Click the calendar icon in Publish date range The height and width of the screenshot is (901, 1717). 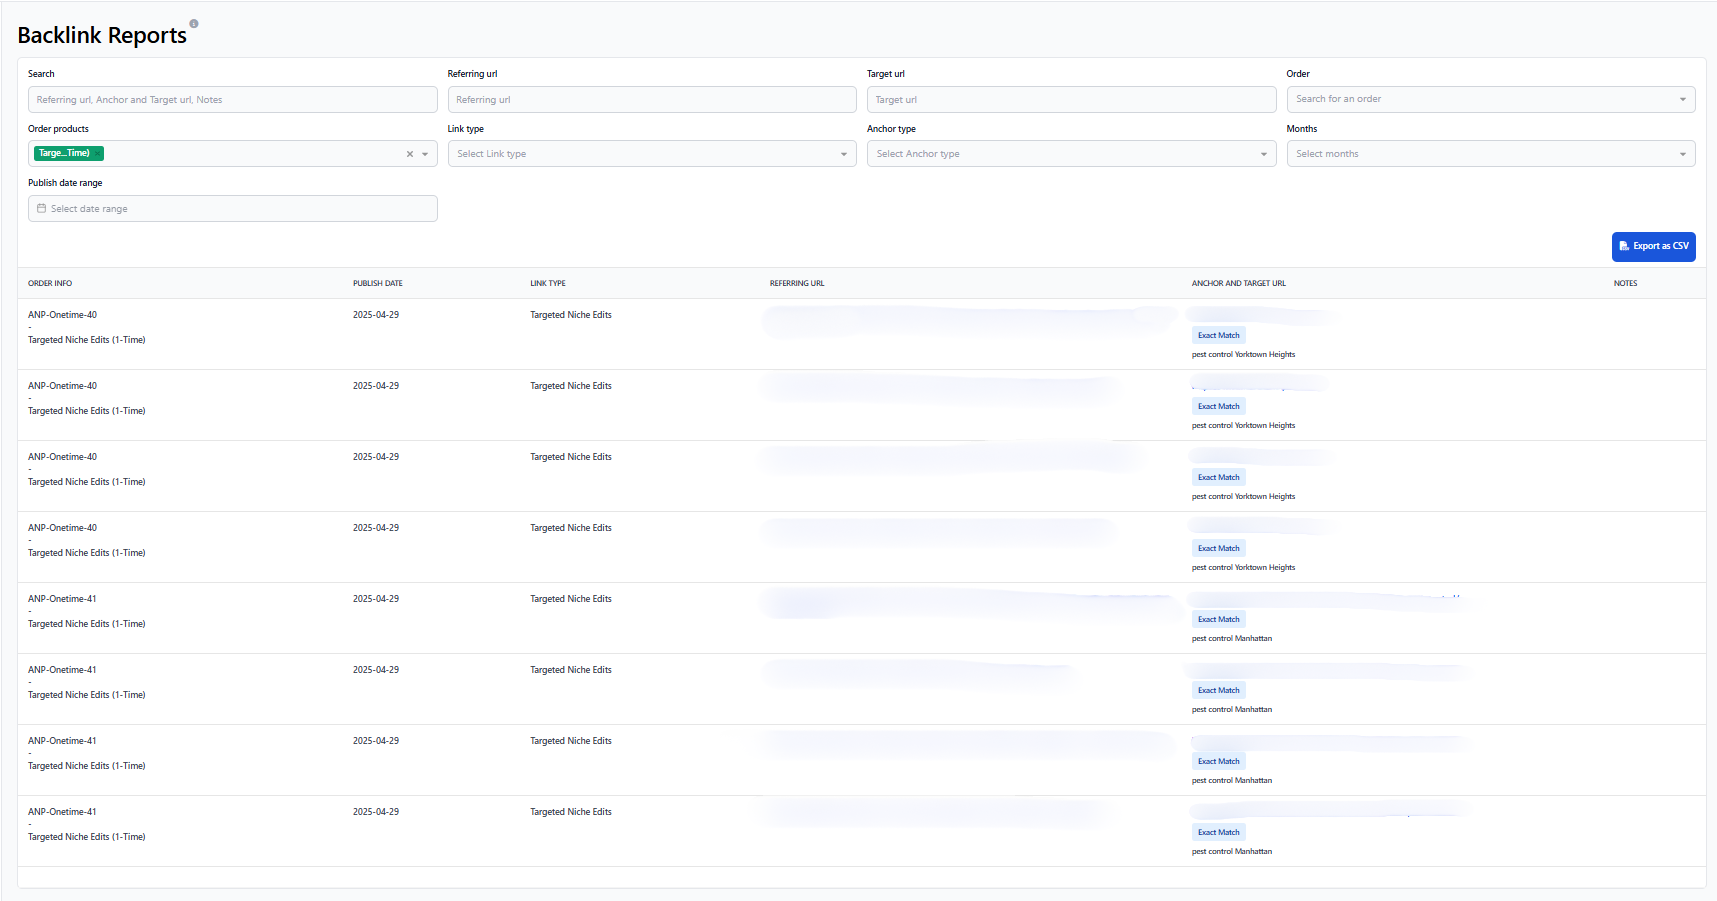coord(42,209)
